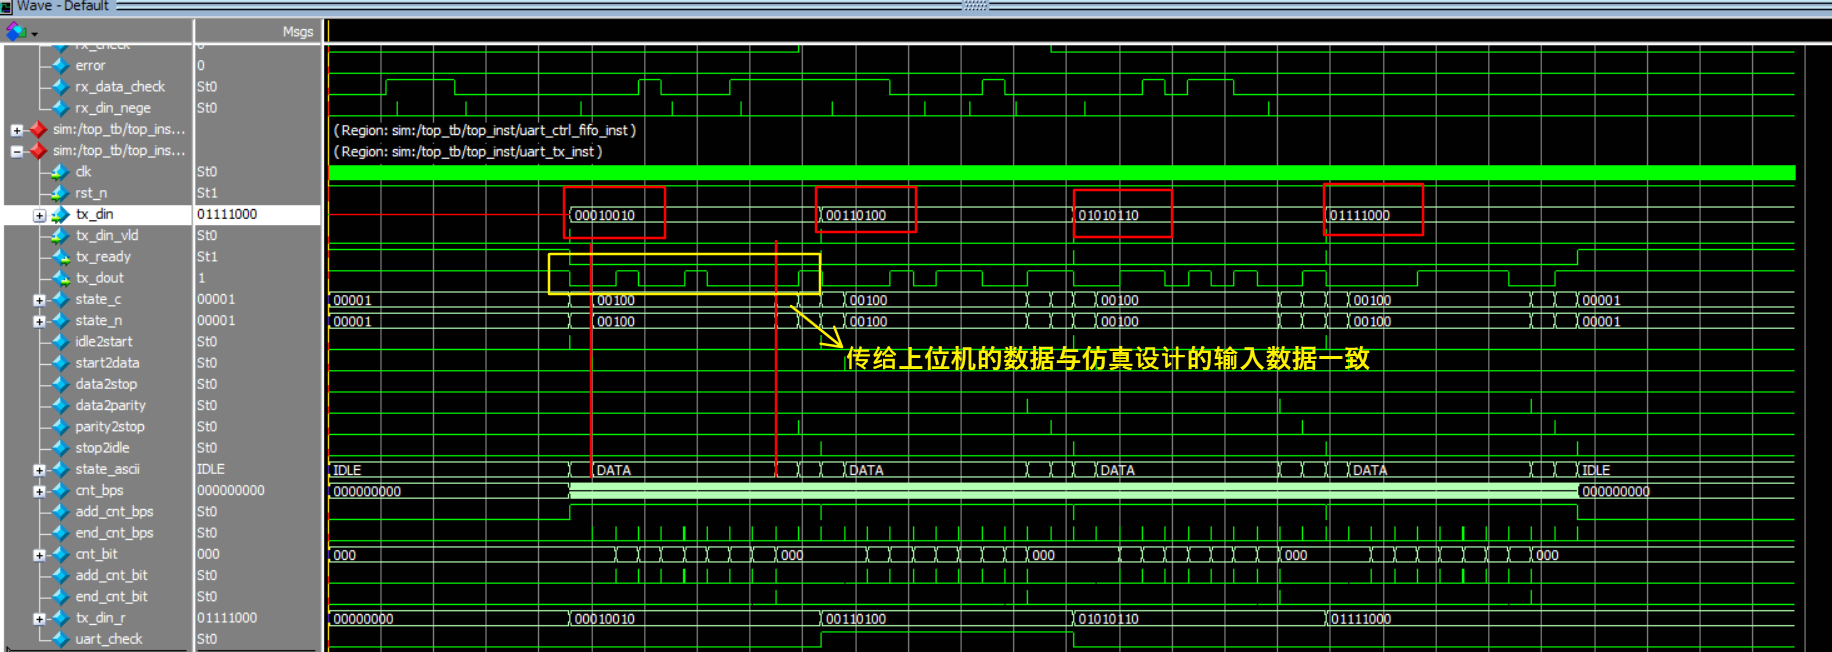Click the green clk waveform bar

tap(1062, 173)
